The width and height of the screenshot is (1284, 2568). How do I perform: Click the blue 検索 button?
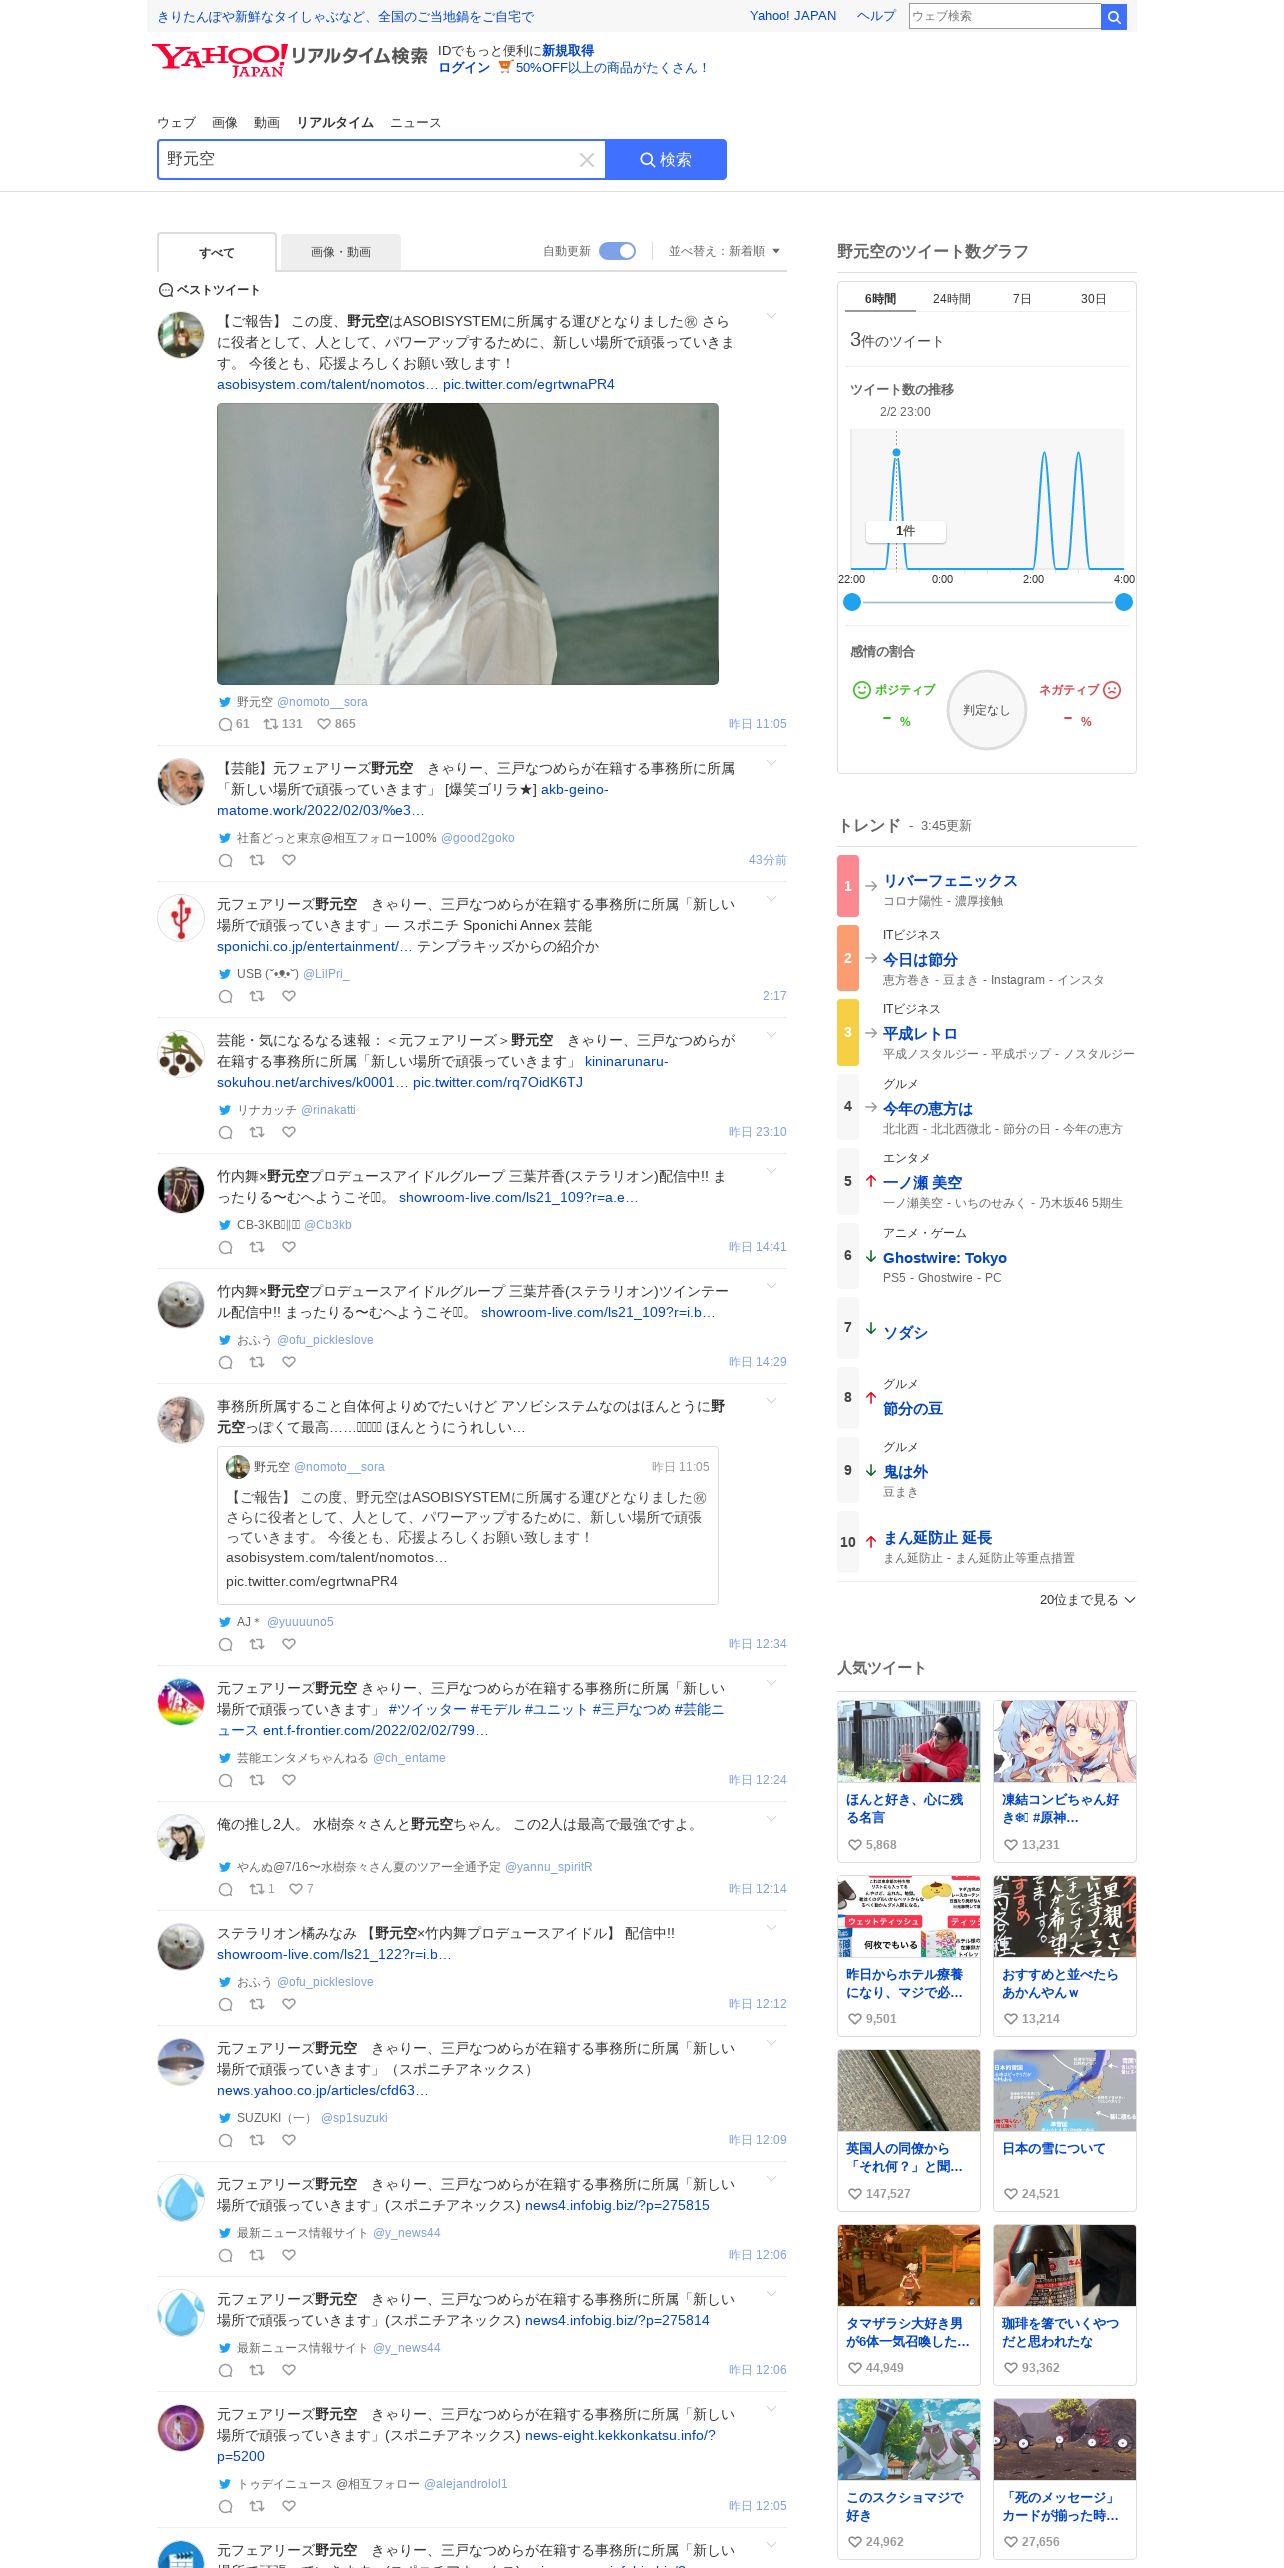click(666, 160)
